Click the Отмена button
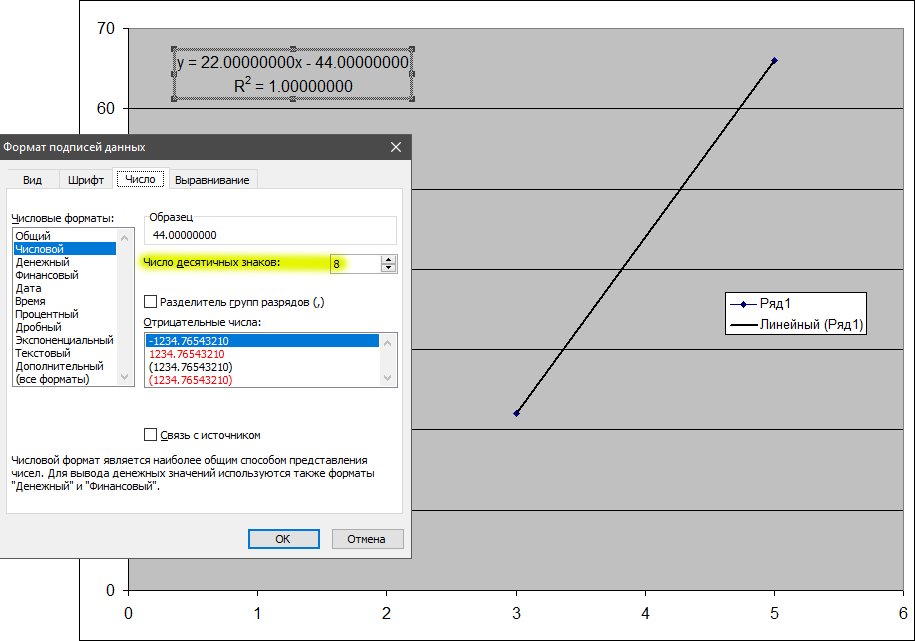 coord(366,539)
